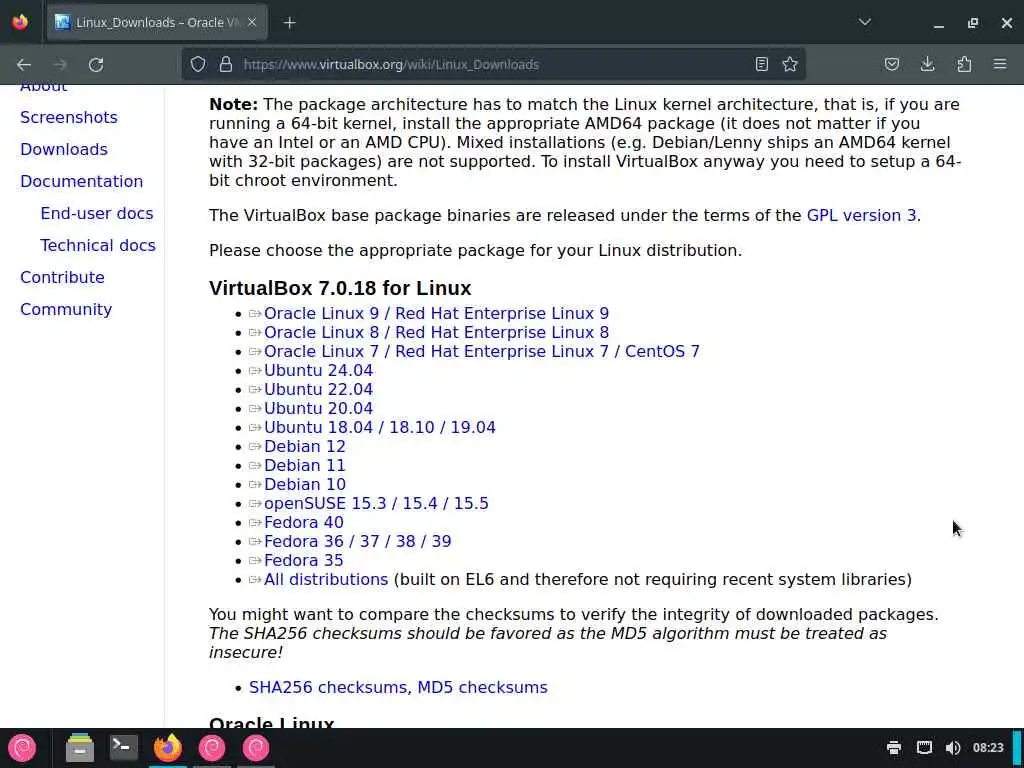Bookmark this page with the star icon
1024x768 pixels.
pos(790,64)
